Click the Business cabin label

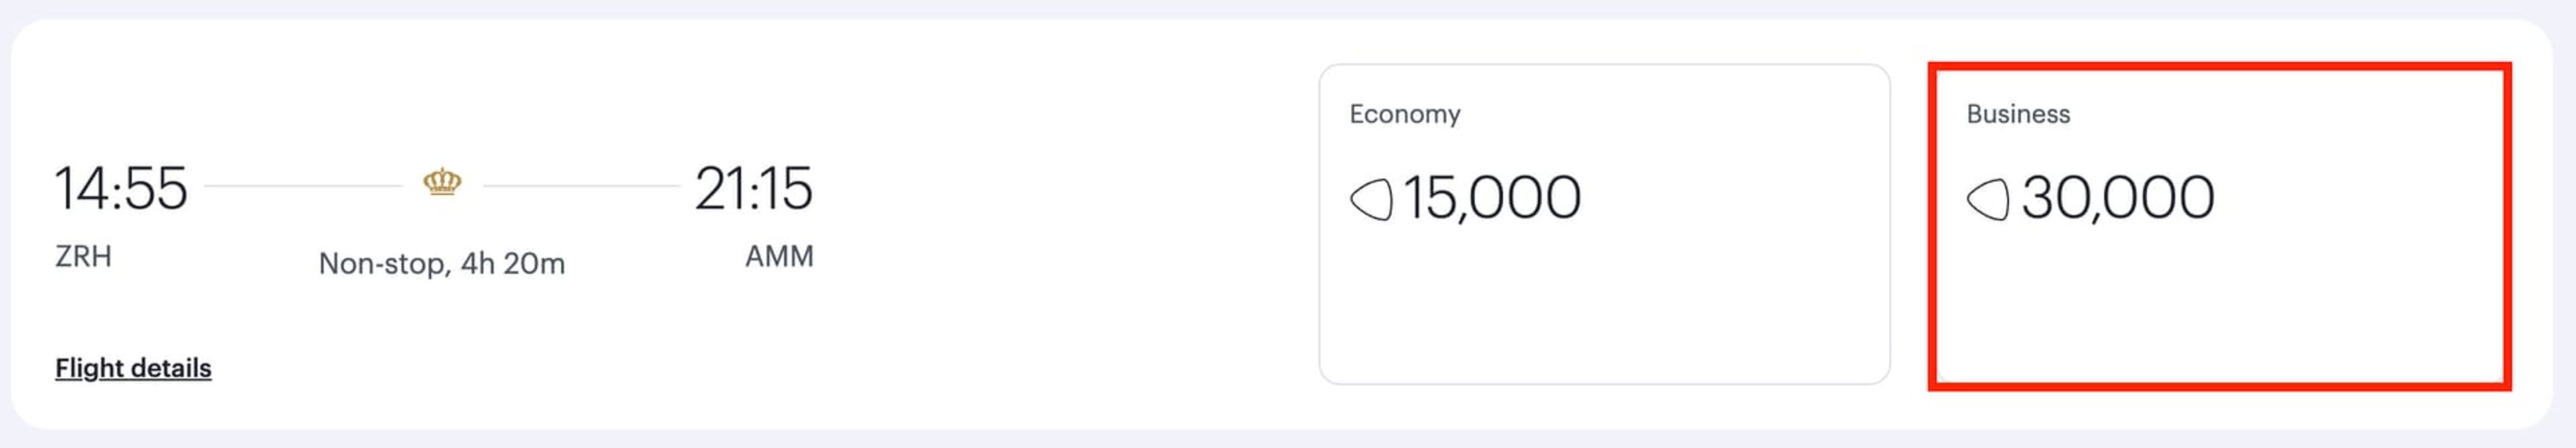2018,114
